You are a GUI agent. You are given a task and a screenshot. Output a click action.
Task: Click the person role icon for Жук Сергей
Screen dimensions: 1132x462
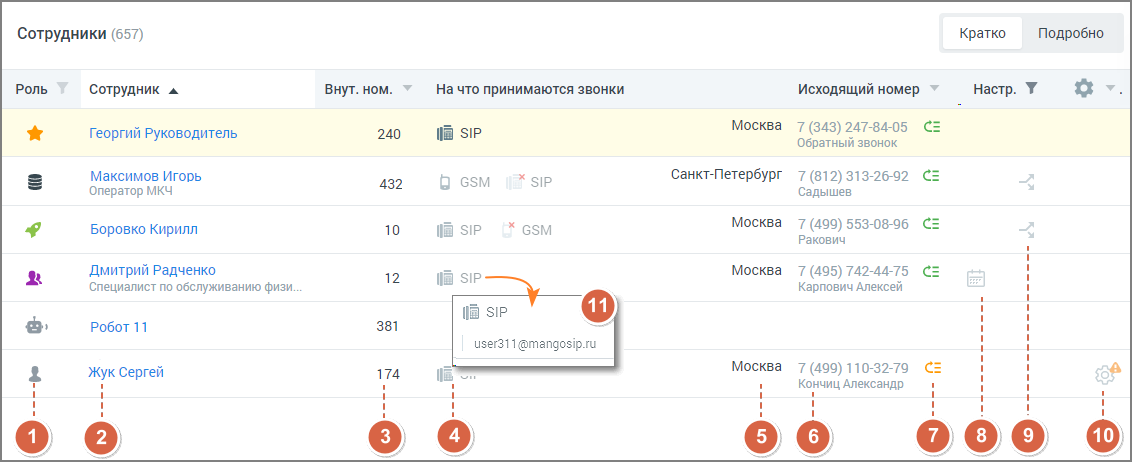34,374
